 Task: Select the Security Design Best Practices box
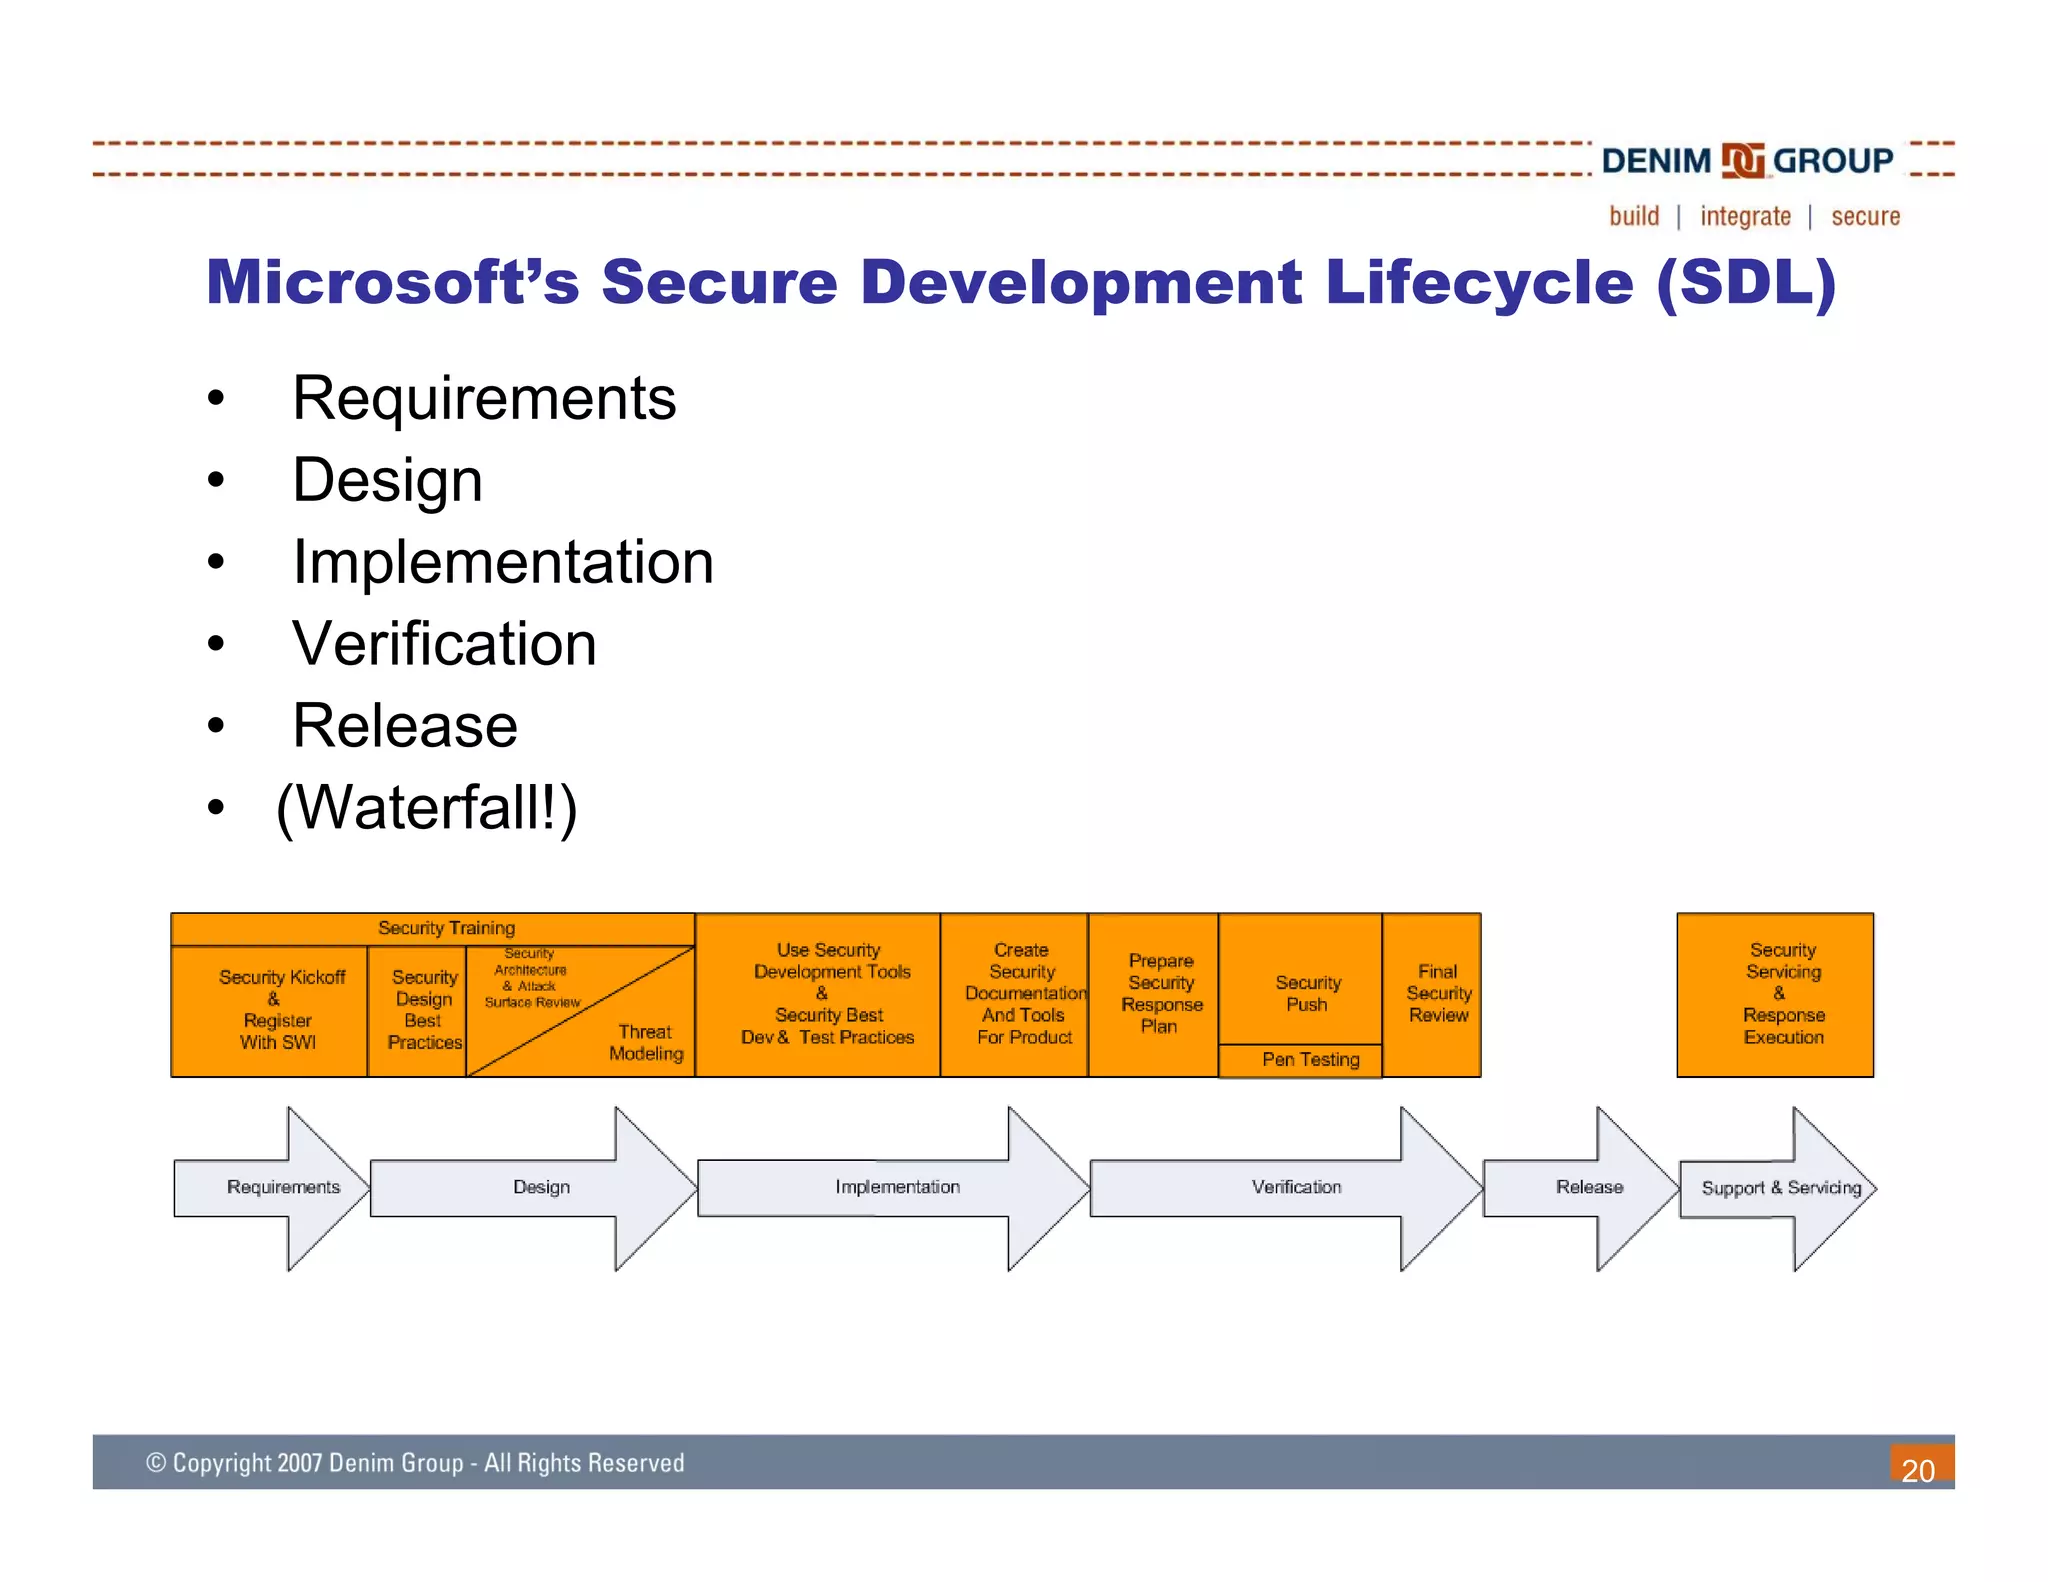pos(419,1009)
